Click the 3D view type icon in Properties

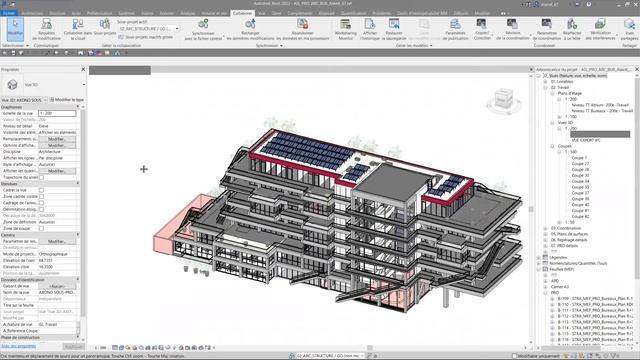[x=12, y=84]
